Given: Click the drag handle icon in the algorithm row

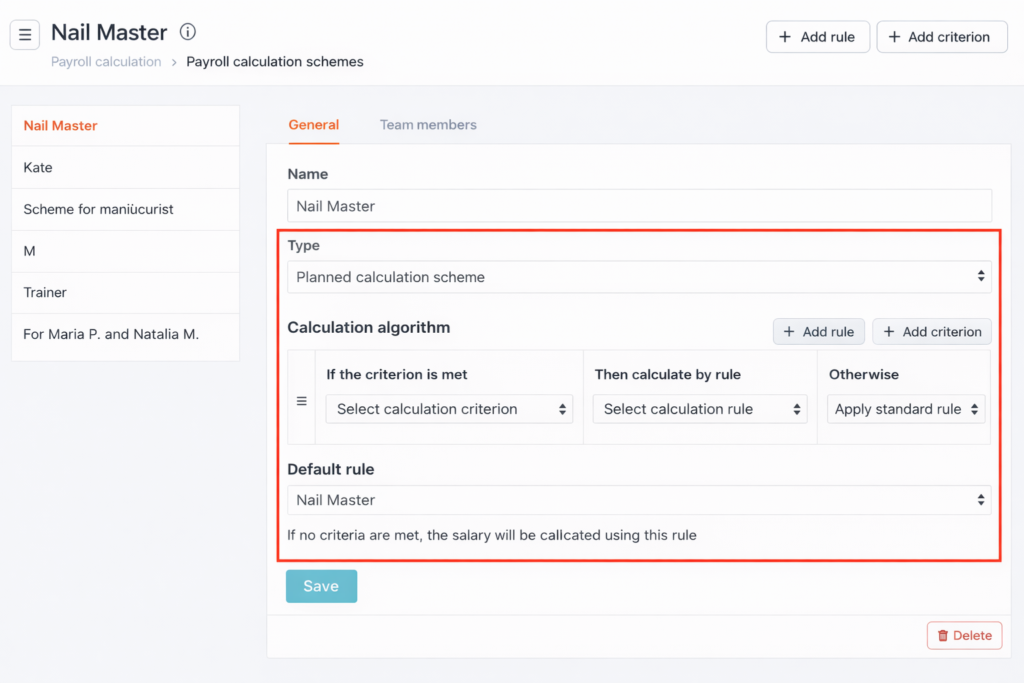Looking at the screenshot, I should (x=302, y=401).
